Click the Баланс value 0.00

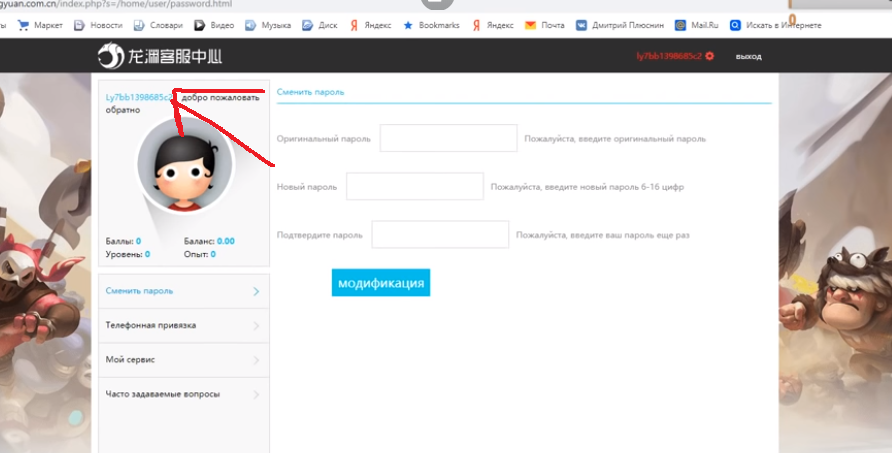(226, 241)
